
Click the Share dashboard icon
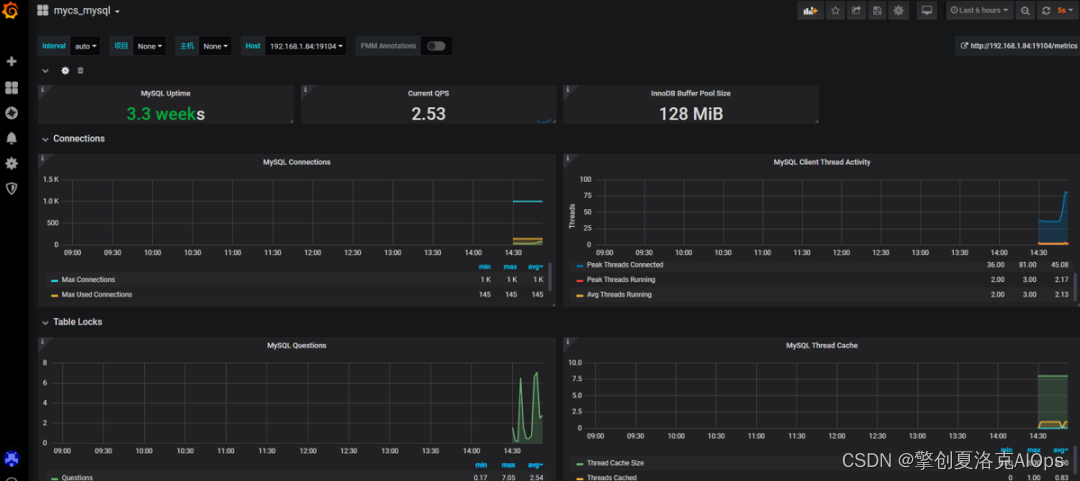[x=856, y=10]
